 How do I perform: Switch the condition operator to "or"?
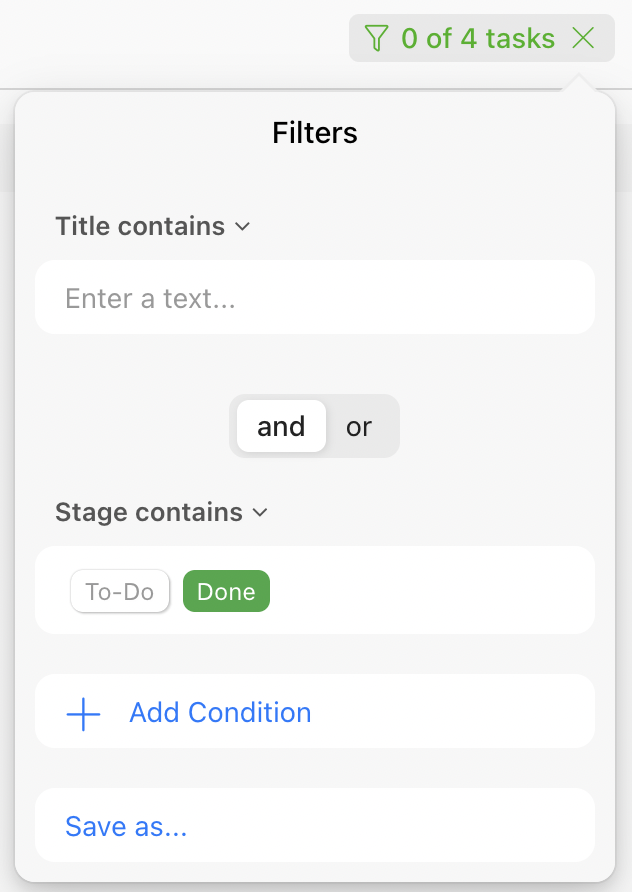[359, 427]
